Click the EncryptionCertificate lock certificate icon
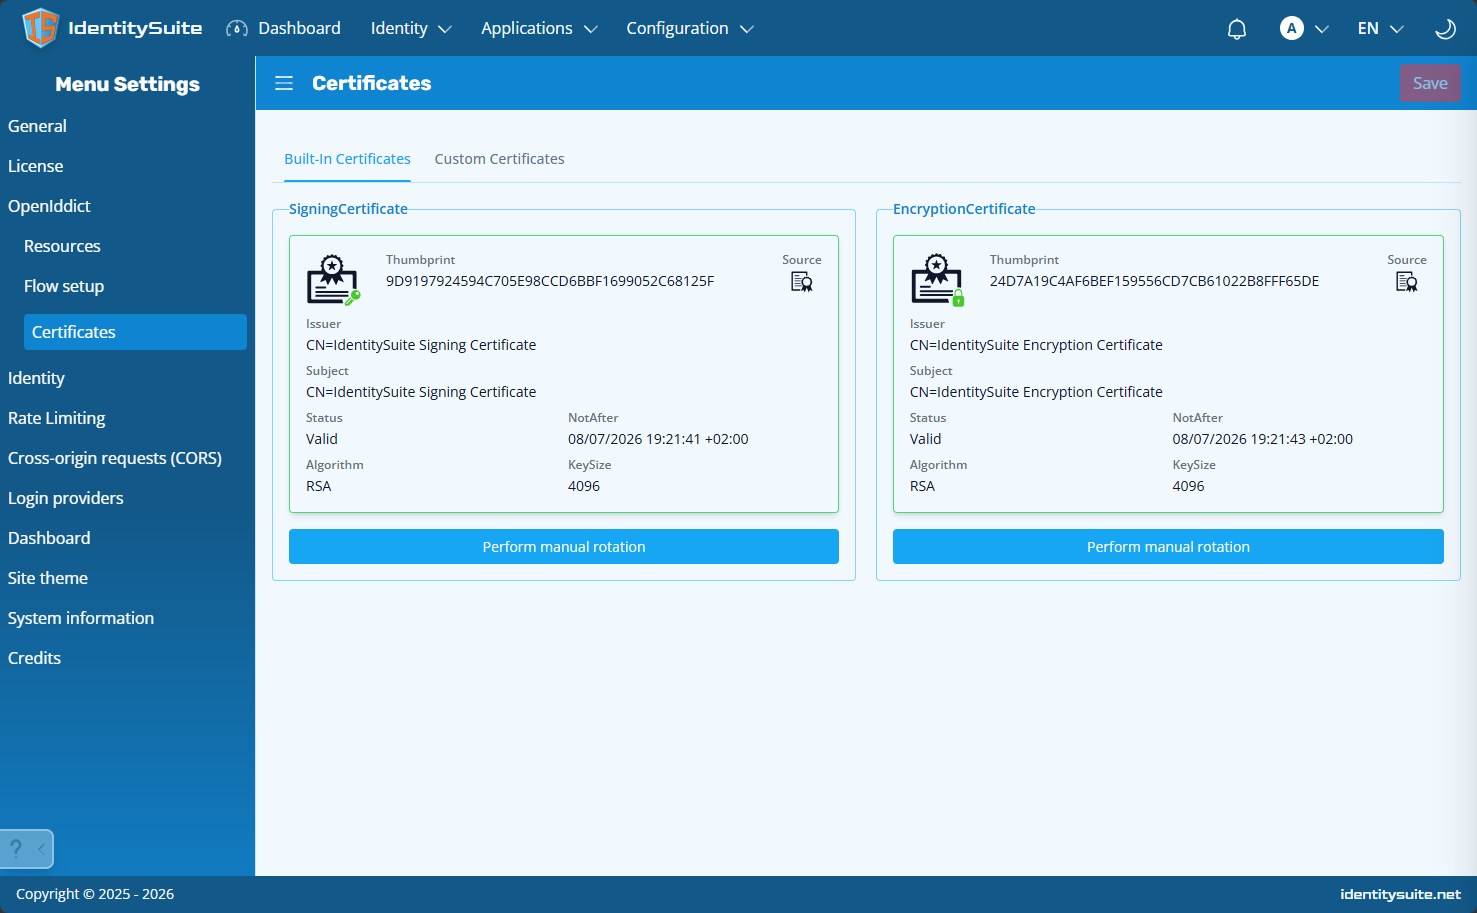Screen dimensions: 1477x913 937,280
